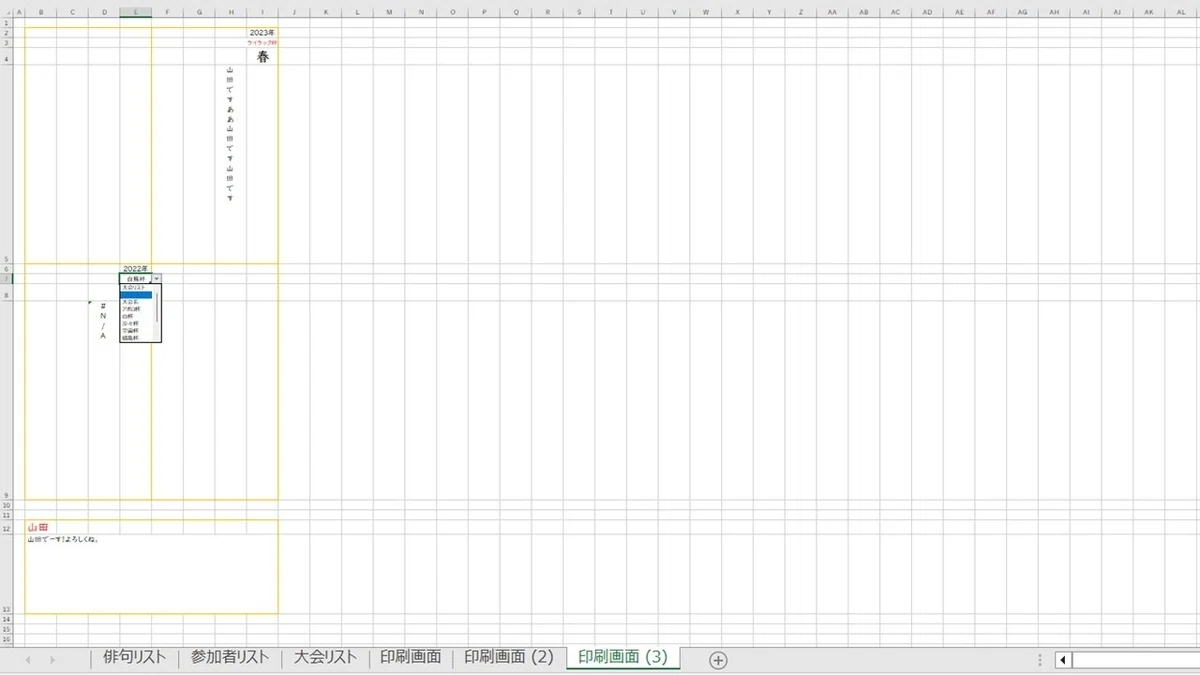Pick the blue highlighted blank dropdown entry
The height and width of the screenshot is (675, 1200).
click(x=137, y=295)
